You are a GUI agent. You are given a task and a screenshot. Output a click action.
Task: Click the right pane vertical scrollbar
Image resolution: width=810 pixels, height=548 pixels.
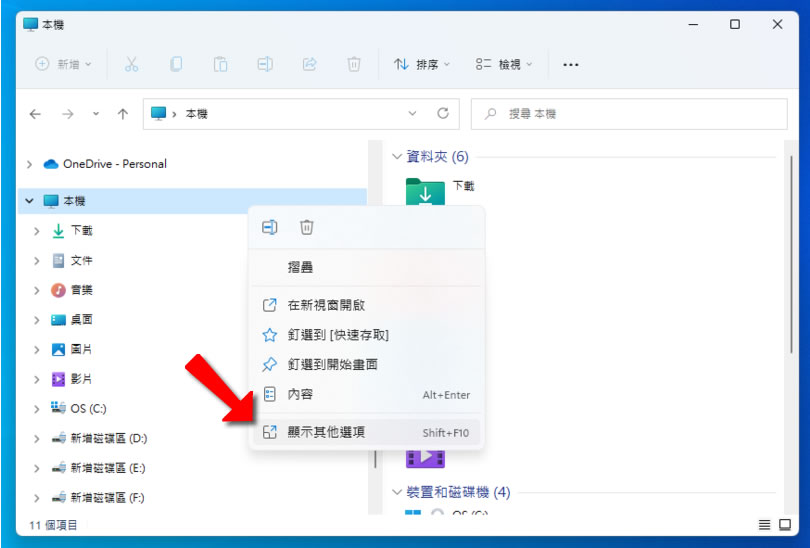pyautogui.click(x=791, y=255)
